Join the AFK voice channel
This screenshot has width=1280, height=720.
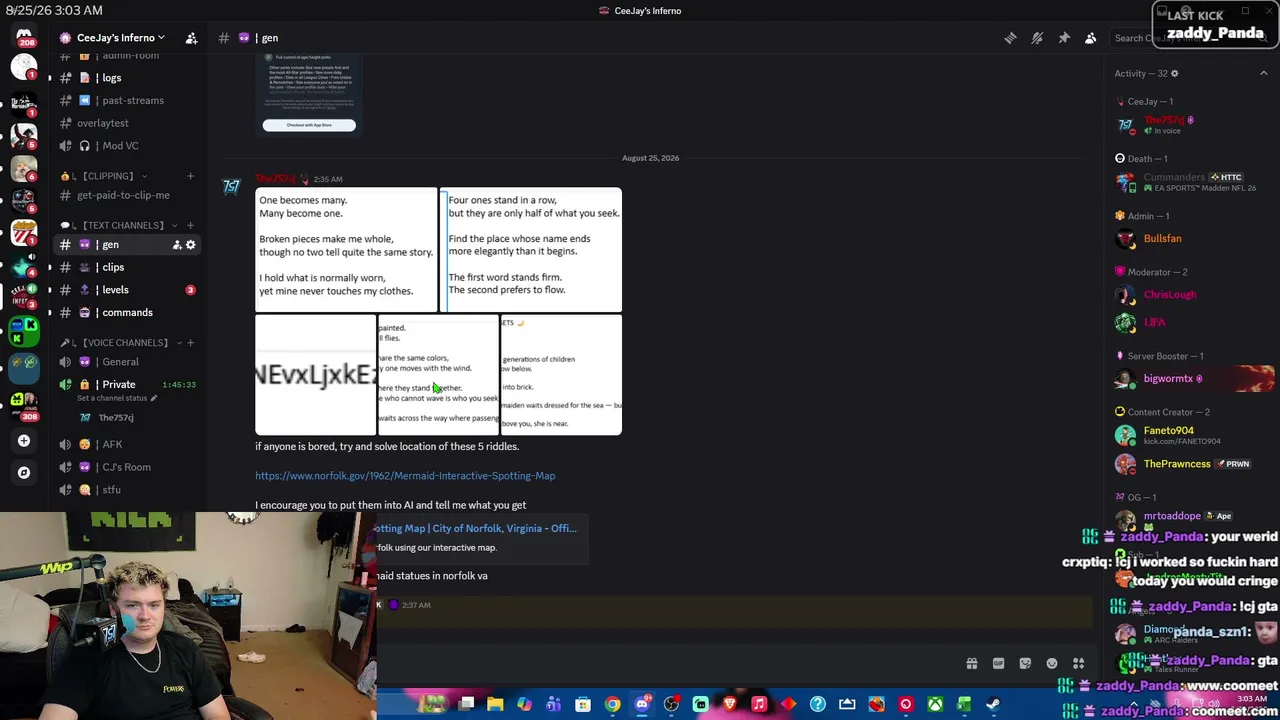pyautogui.click(x=127, y=444)
